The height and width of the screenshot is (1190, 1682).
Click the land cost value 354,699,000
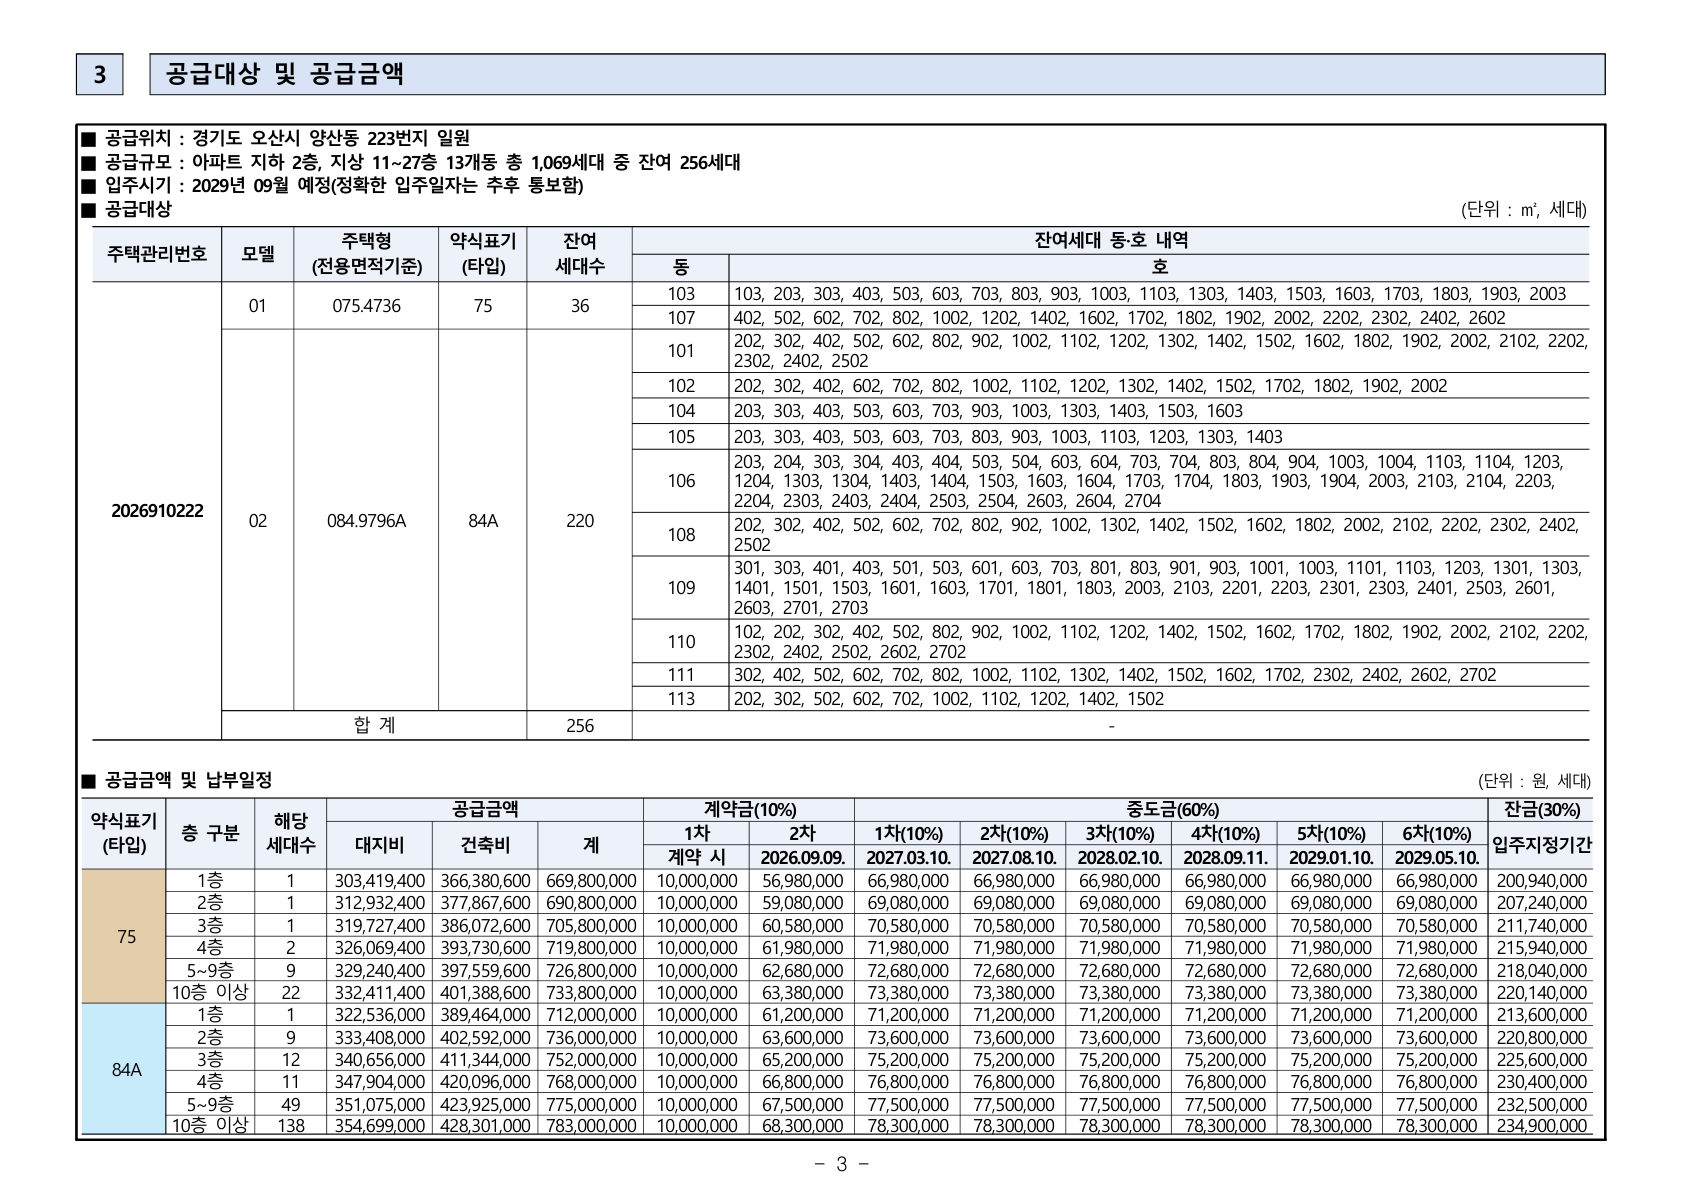click(380, 1126)
